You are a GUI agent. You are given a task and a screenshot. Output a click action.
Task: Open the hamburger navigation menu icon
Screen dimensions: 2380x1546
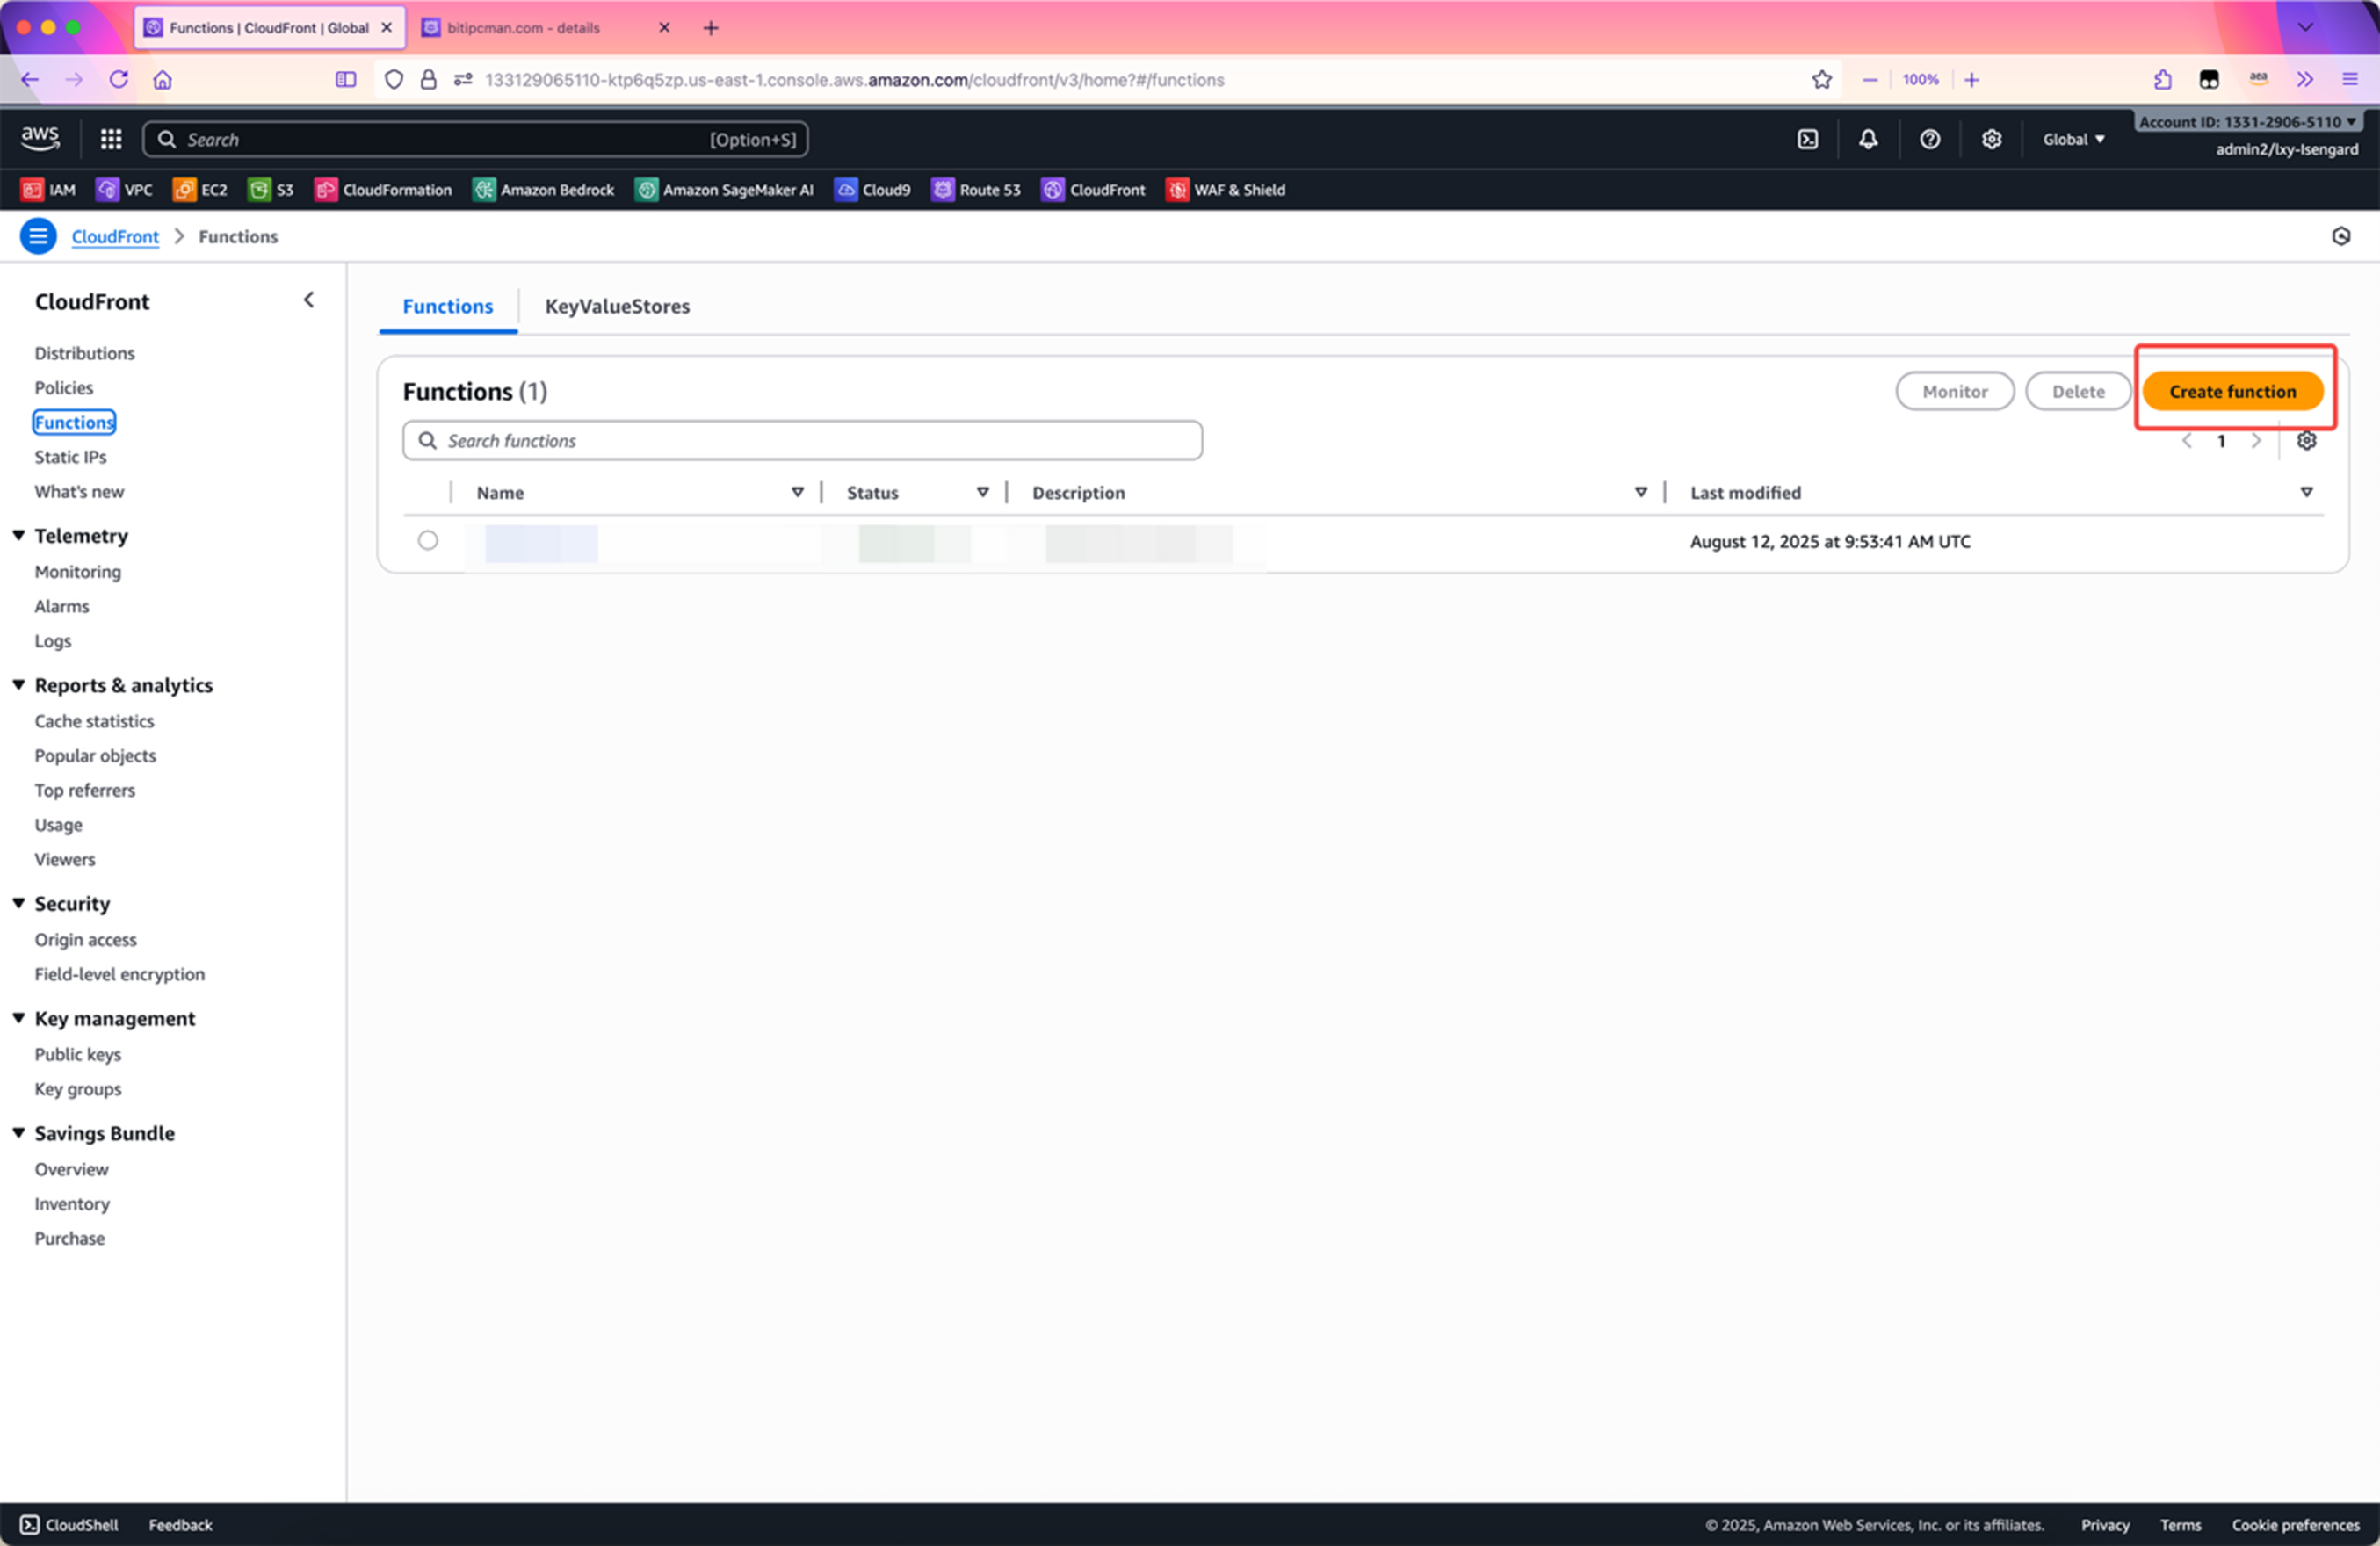(x=38, y=237)
